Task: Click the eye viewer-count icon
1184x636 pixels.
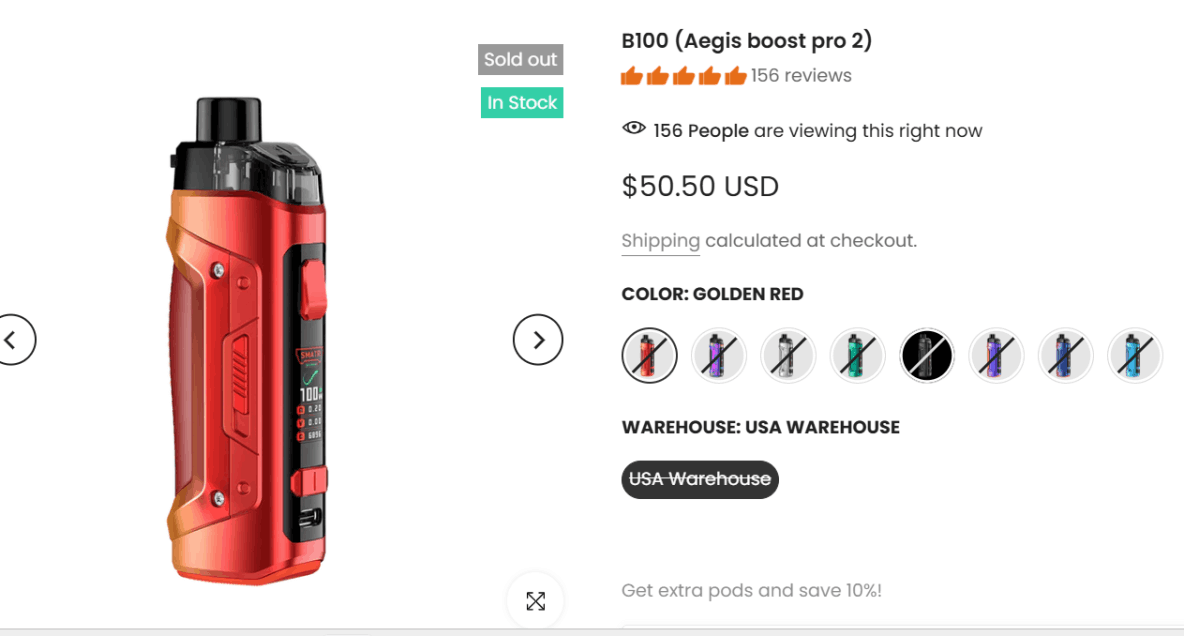Action: (x=633, y=128)
